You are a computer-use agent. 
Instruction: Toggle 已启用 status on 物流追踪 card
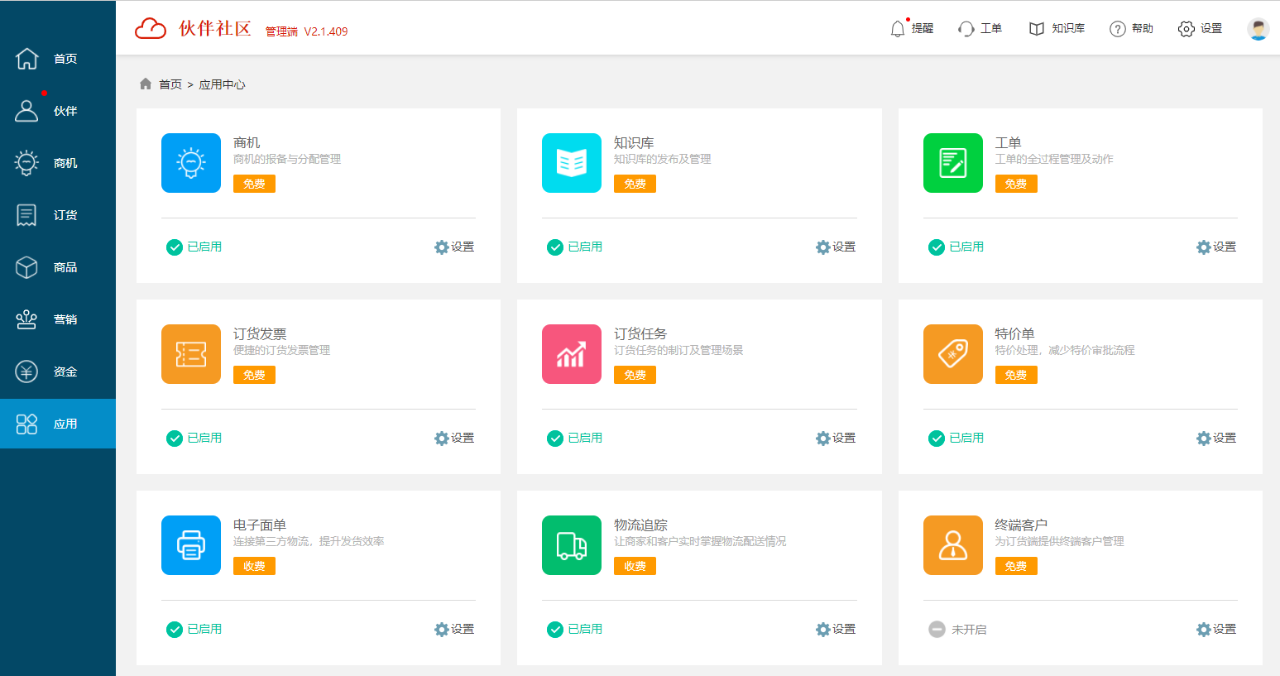point(575,629)
